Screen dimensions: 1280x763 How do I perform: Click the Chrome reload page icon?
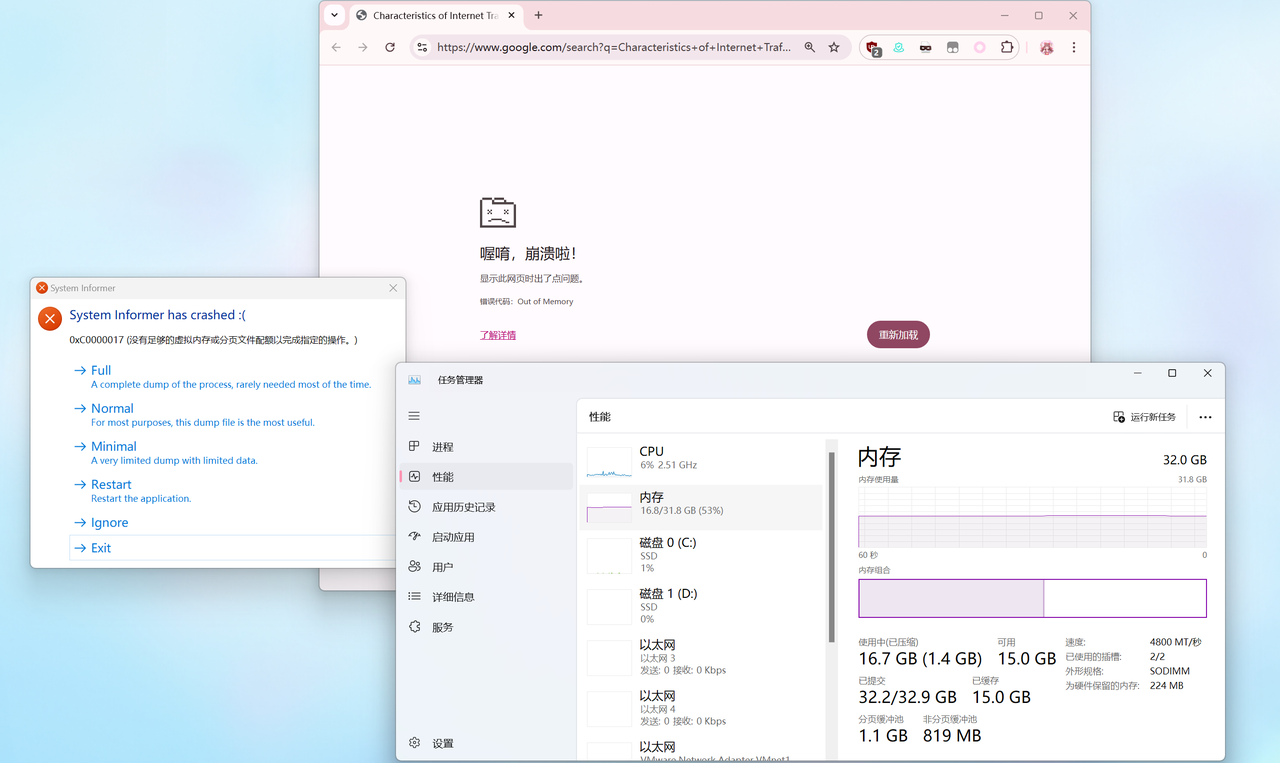pyautogui.click(x=390, y=47)
